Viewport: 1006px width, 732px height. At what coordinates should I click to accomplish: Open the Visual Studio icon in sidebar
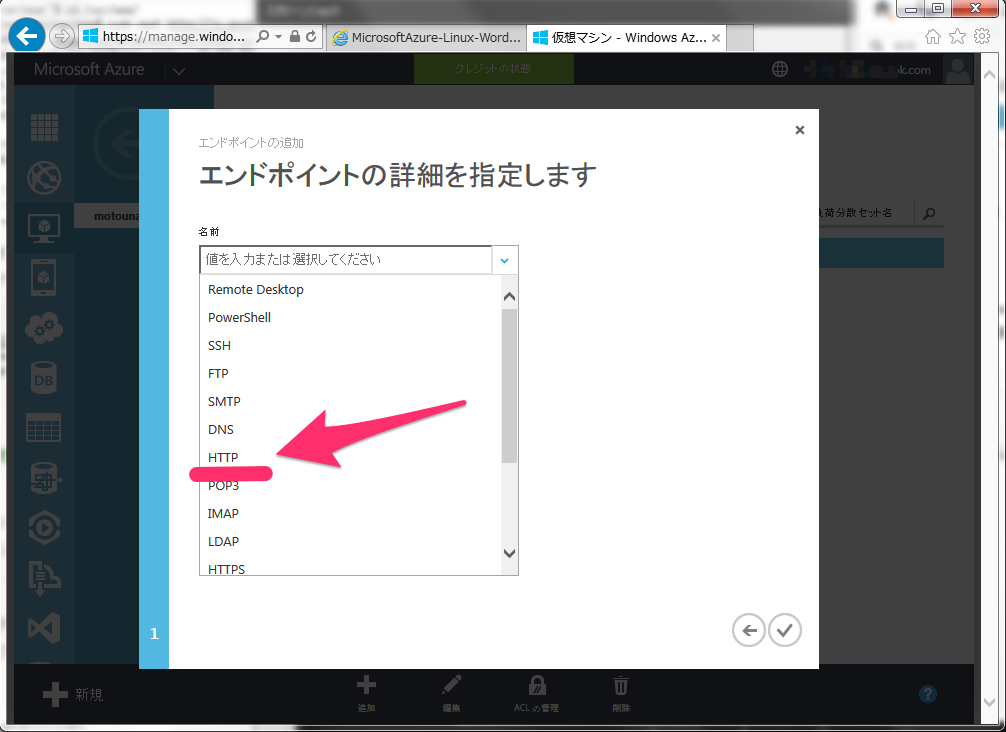44,628
